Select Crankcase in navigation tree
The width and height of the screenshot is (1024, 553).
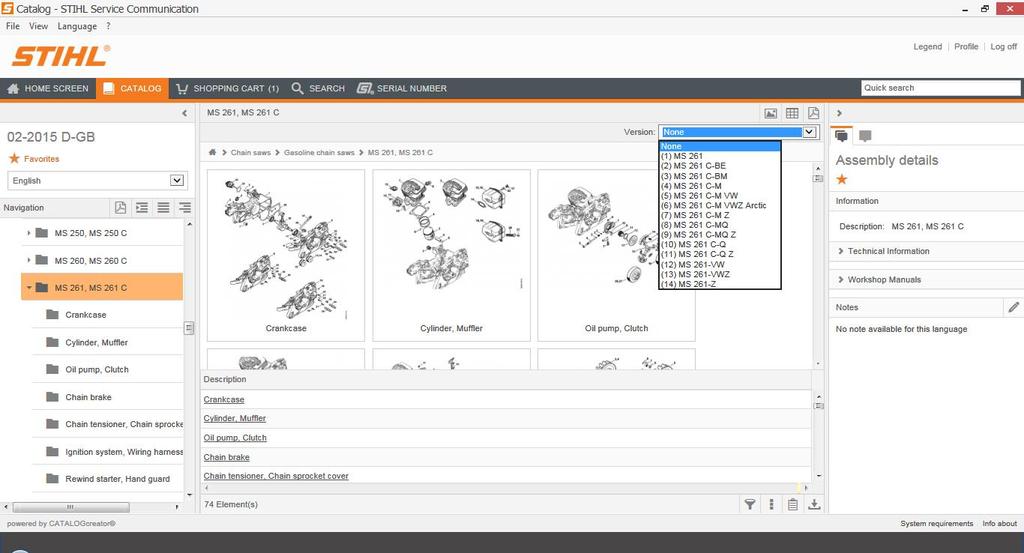coord(85,315)
